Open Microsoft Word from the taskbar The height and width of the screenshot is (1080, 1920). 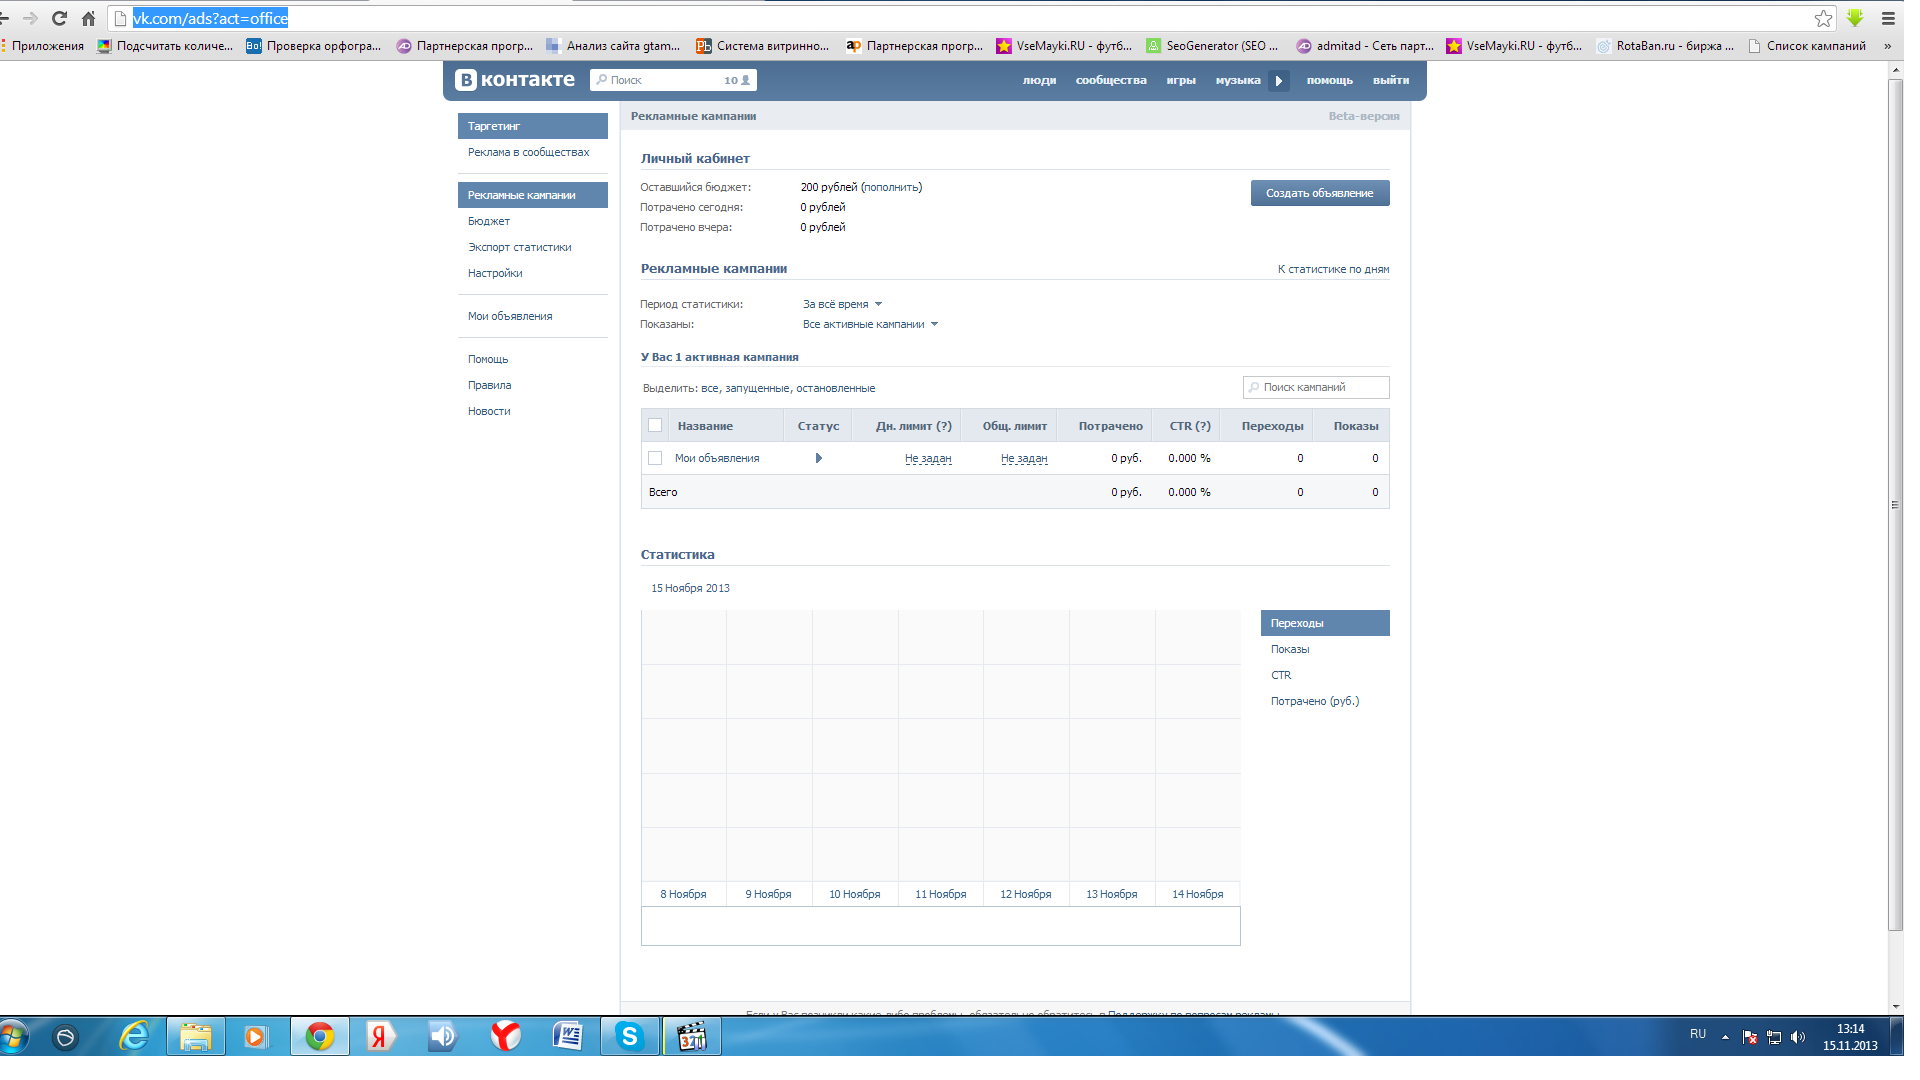567,1037
